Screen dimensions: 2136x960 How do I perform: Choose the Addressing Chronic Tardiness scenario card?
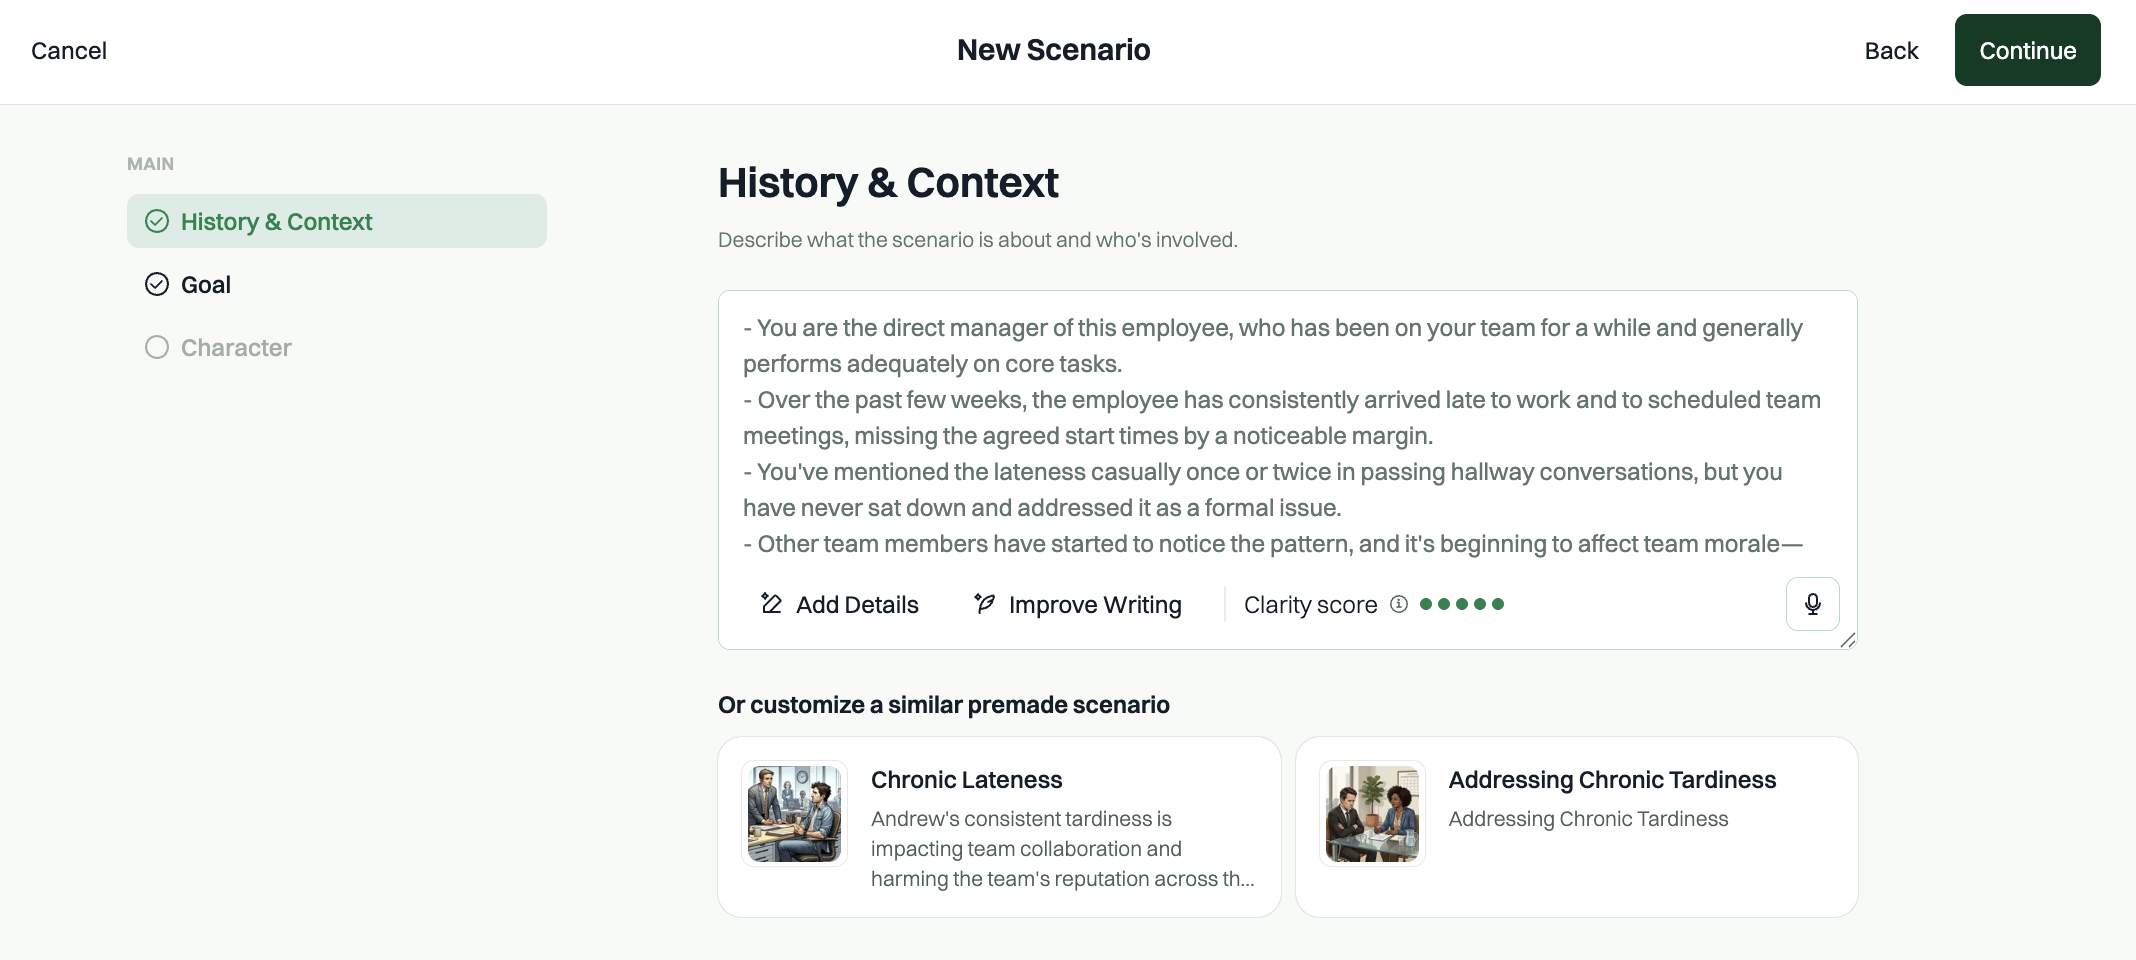(1577, 827)
